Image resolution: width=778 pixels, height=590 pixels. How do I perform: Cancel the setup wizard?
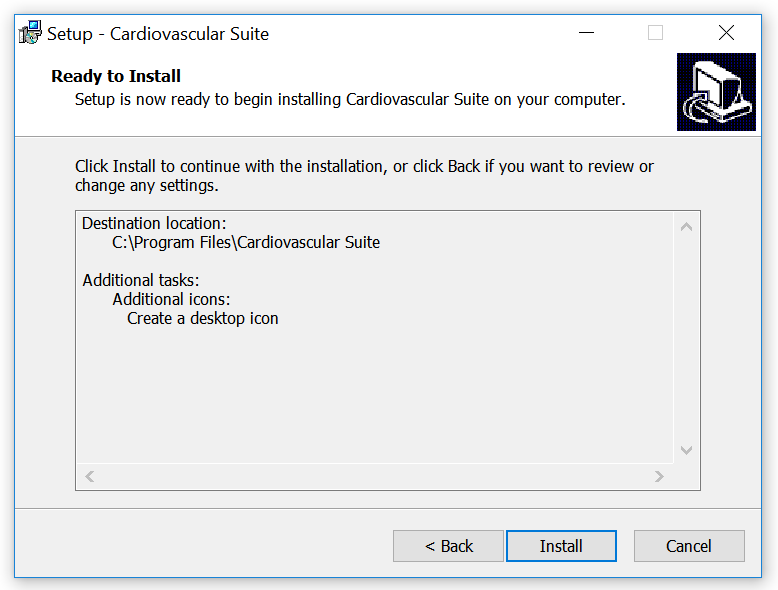[688, 546]
